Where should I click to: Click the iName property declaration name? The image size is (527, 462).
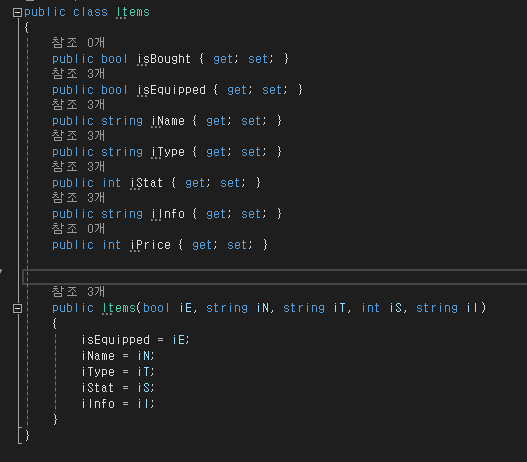coord(168,121)
